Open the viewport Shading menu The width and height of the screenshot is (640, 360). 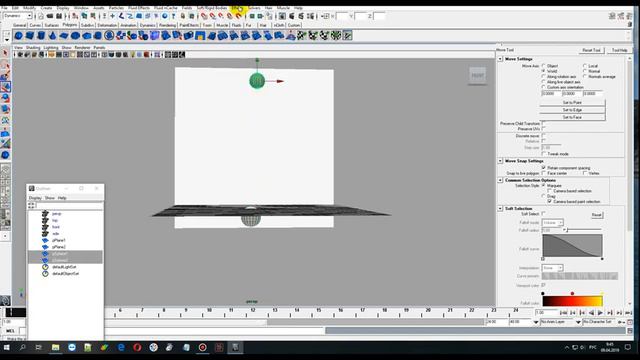pyautogui.click(x=33, y=48)
